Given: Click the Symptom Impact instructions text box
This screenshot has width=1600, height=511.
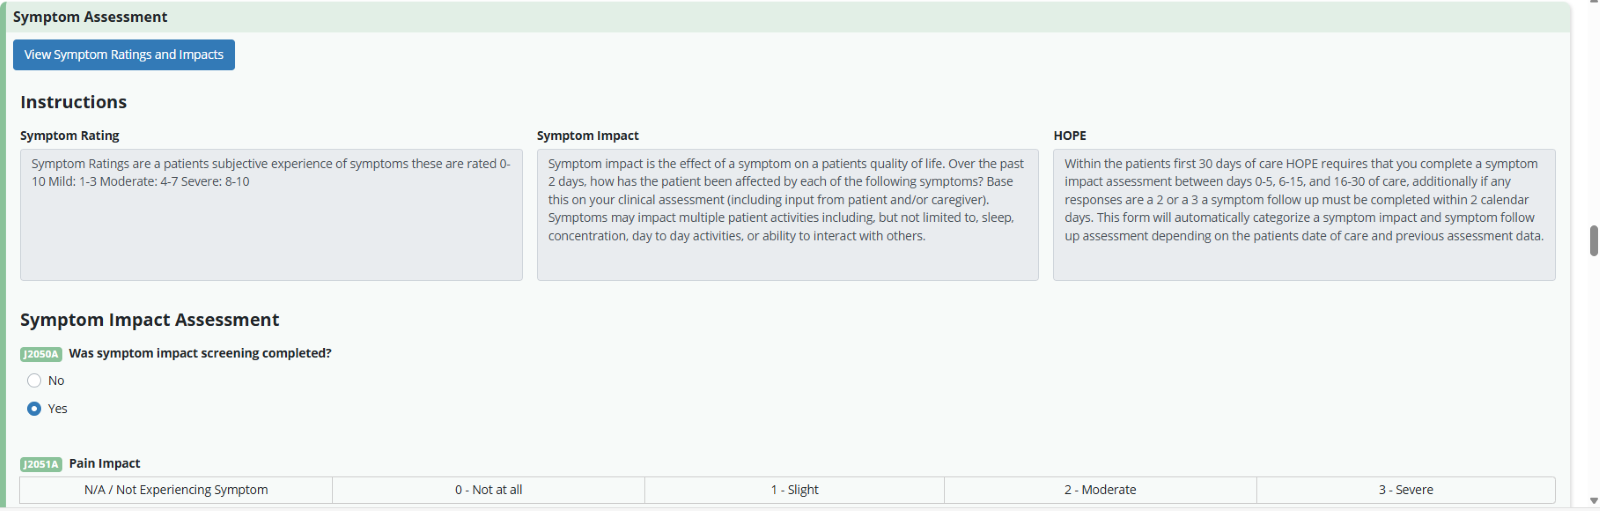Looking at the screenshot, I should (x=787, y=215).
